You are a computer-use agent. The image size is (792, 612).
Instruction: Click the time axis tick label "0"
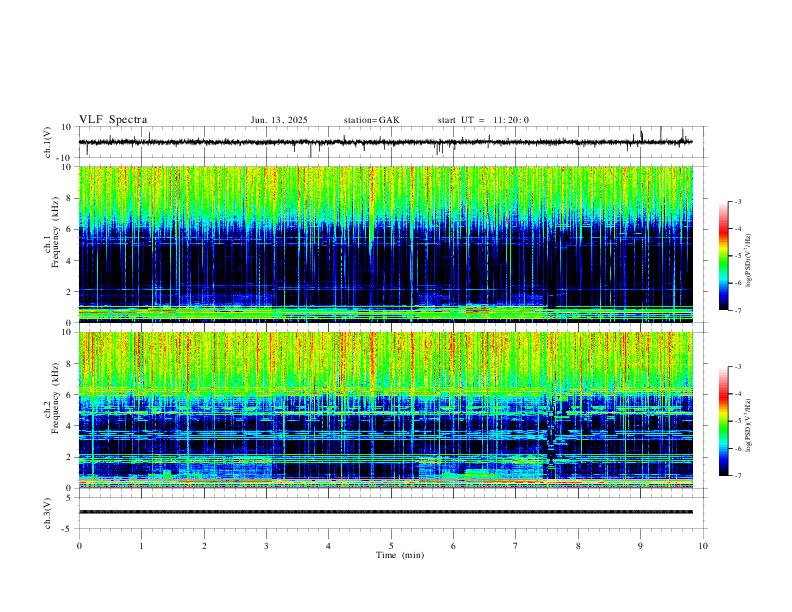point(79,546)
